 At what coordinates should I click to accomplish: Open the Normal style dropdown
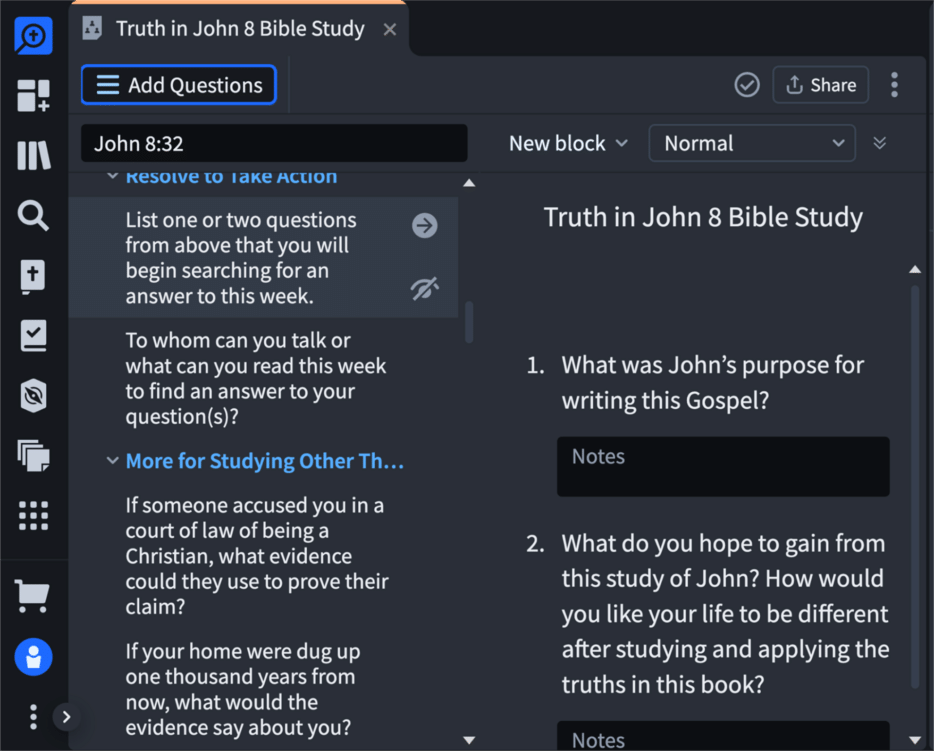[x=751, y=143]
